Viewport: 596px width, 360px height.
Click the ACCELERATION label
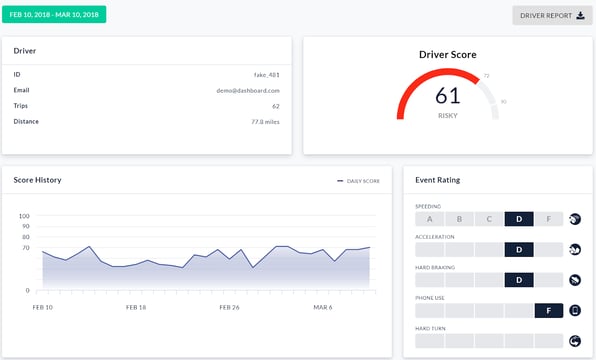pyautogui.click(x=434, y=237)
